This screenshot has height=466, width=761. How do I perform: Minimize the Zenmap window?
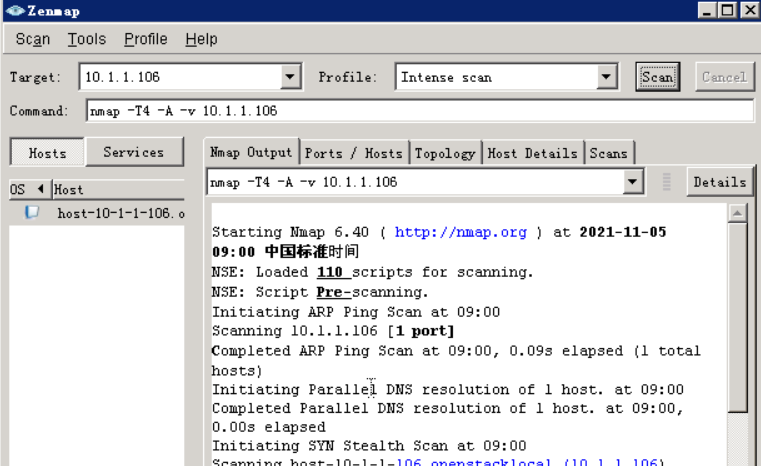pos(707,10)
